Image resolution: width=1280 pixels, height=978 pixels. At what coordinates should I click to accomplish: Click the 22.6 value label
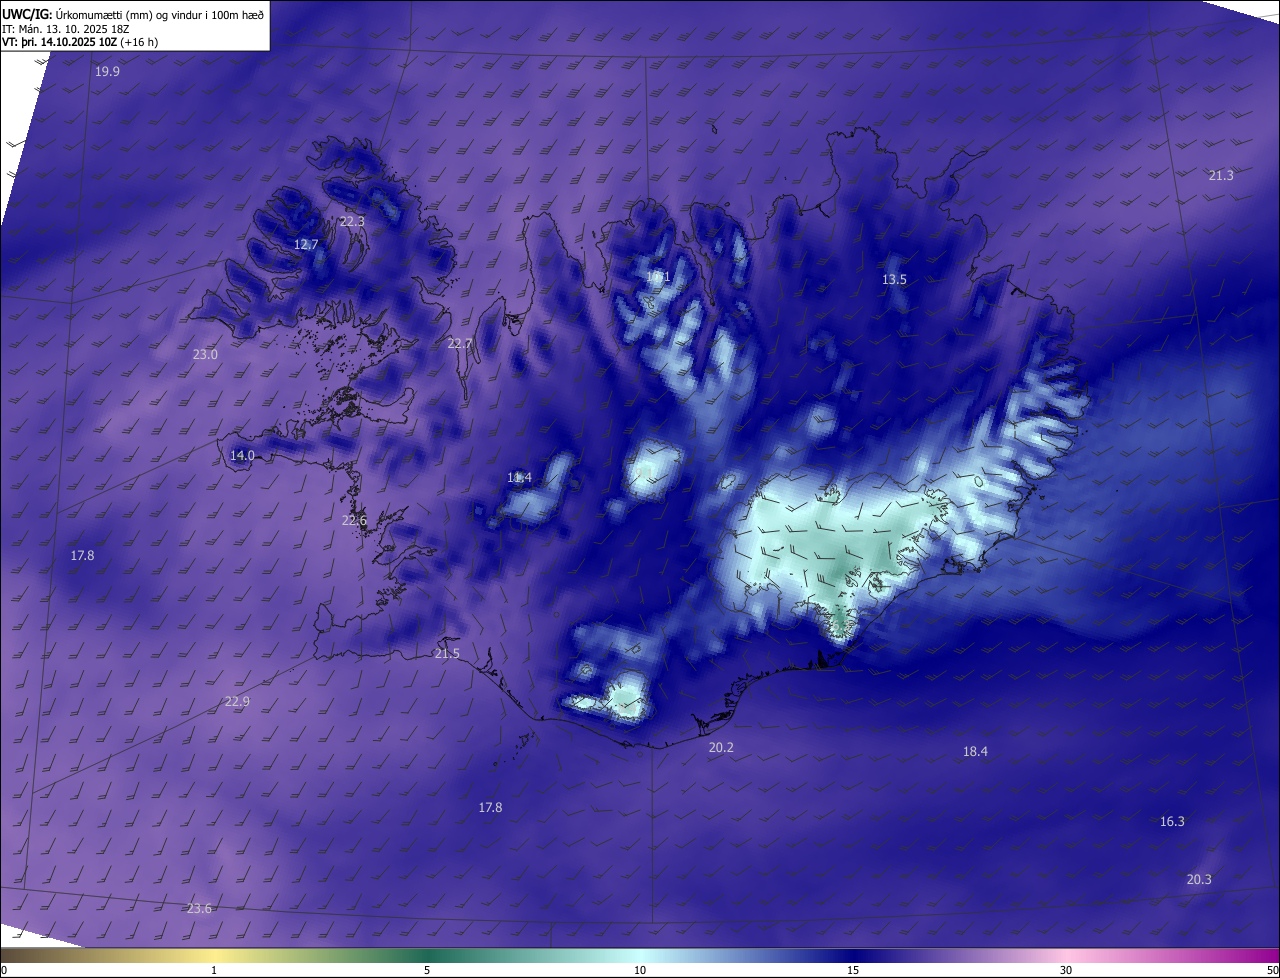point(354,521)
